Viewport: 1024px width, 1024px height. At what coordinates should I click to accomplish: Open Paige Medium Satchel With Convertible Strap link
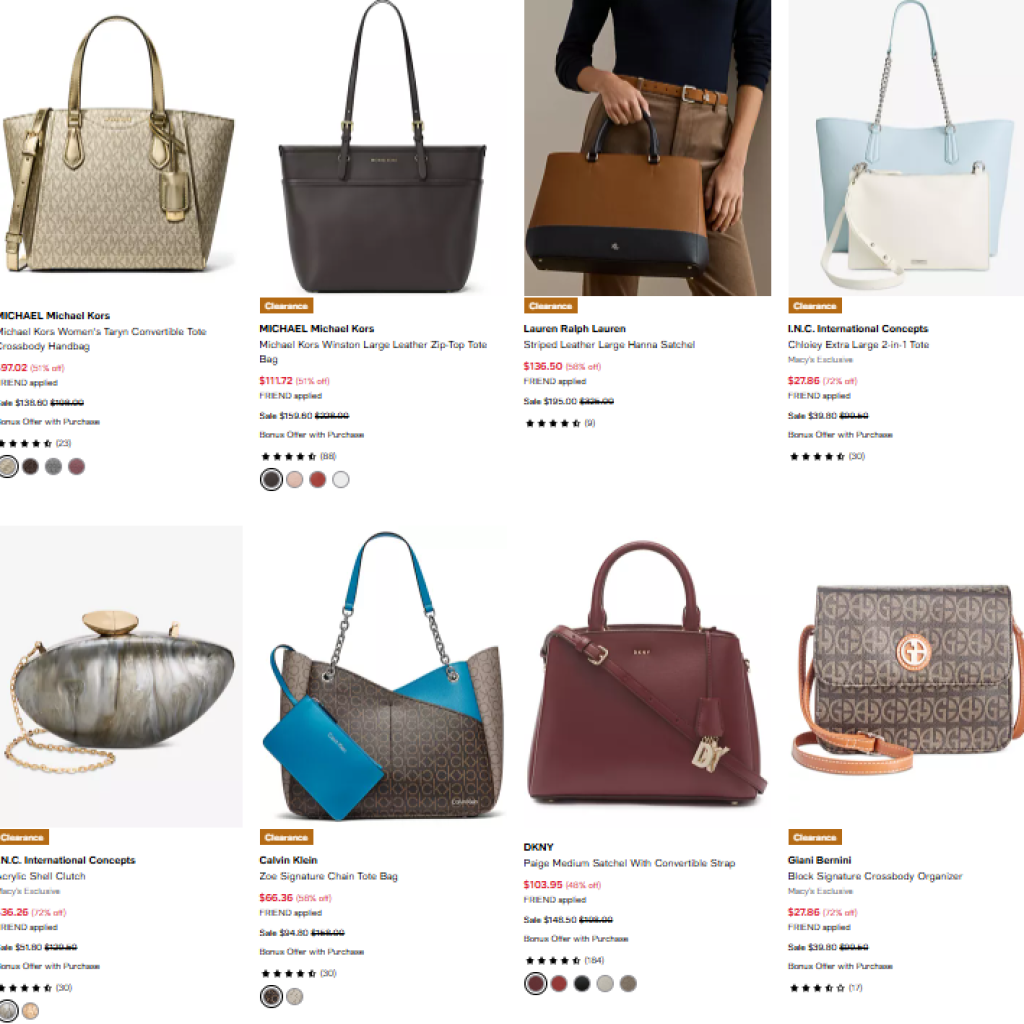coord(629,863)
